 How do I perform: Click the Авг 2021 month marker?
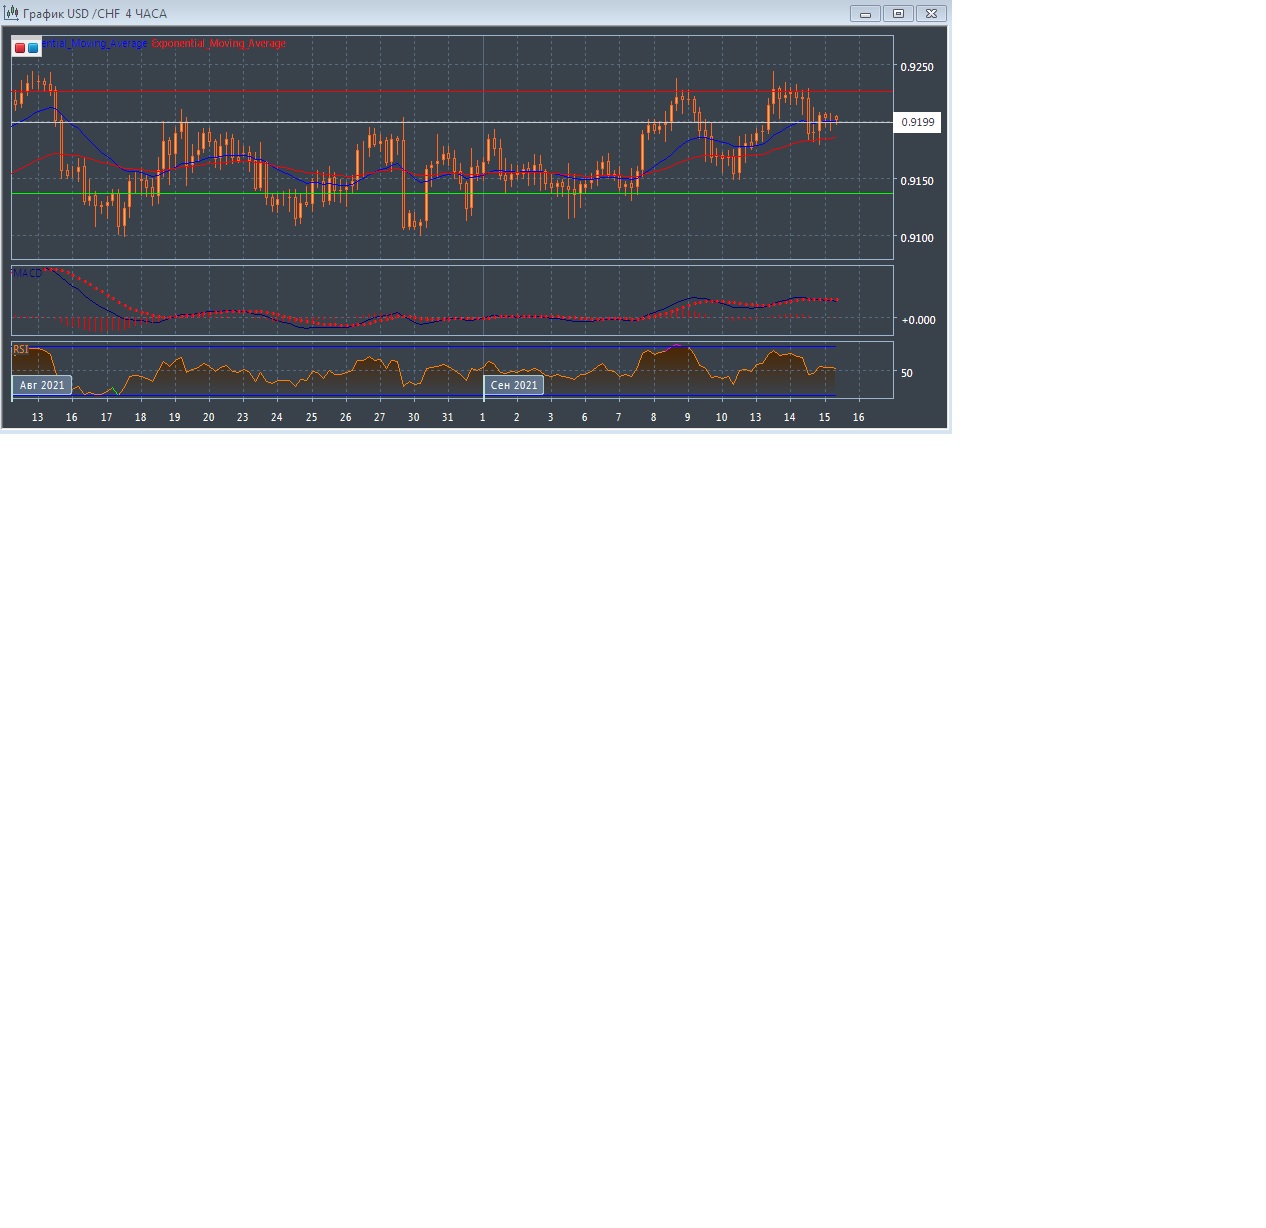pyautogui.click(x=42, y=385)
